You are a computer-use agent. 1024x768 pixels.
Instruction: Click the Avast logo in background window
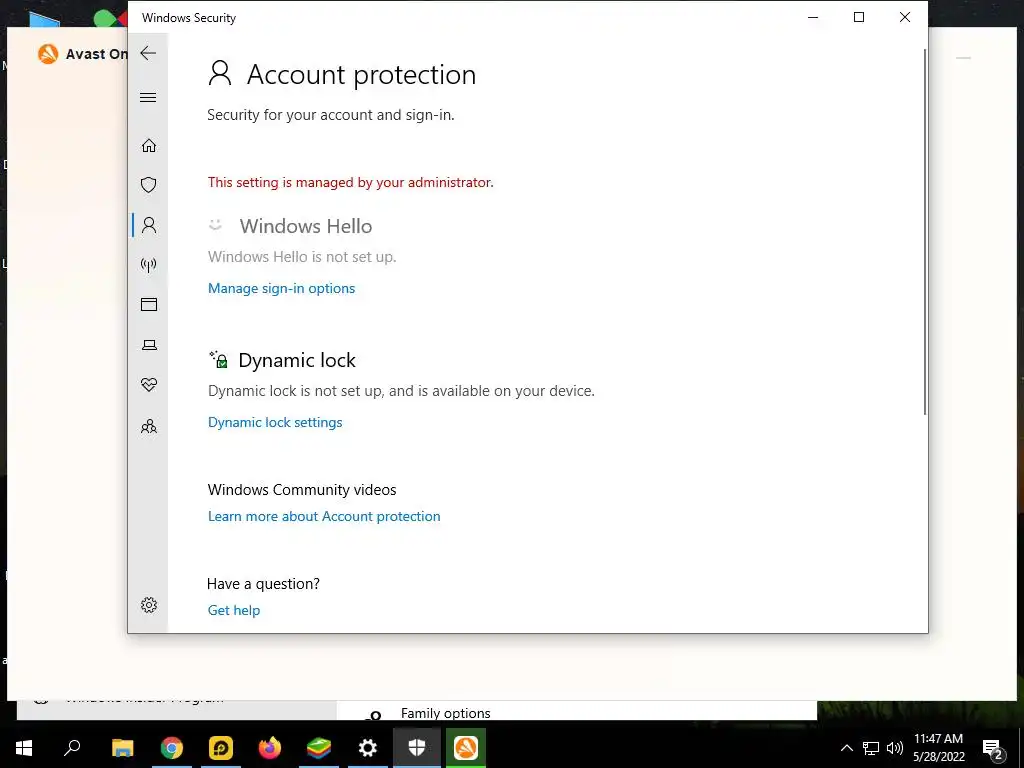click(48, 54)
